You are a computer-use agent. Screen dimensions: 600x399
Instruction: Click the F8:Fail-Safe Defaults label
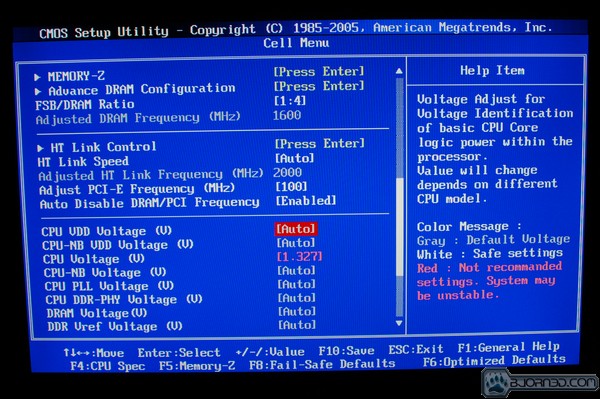pos(322,364)
